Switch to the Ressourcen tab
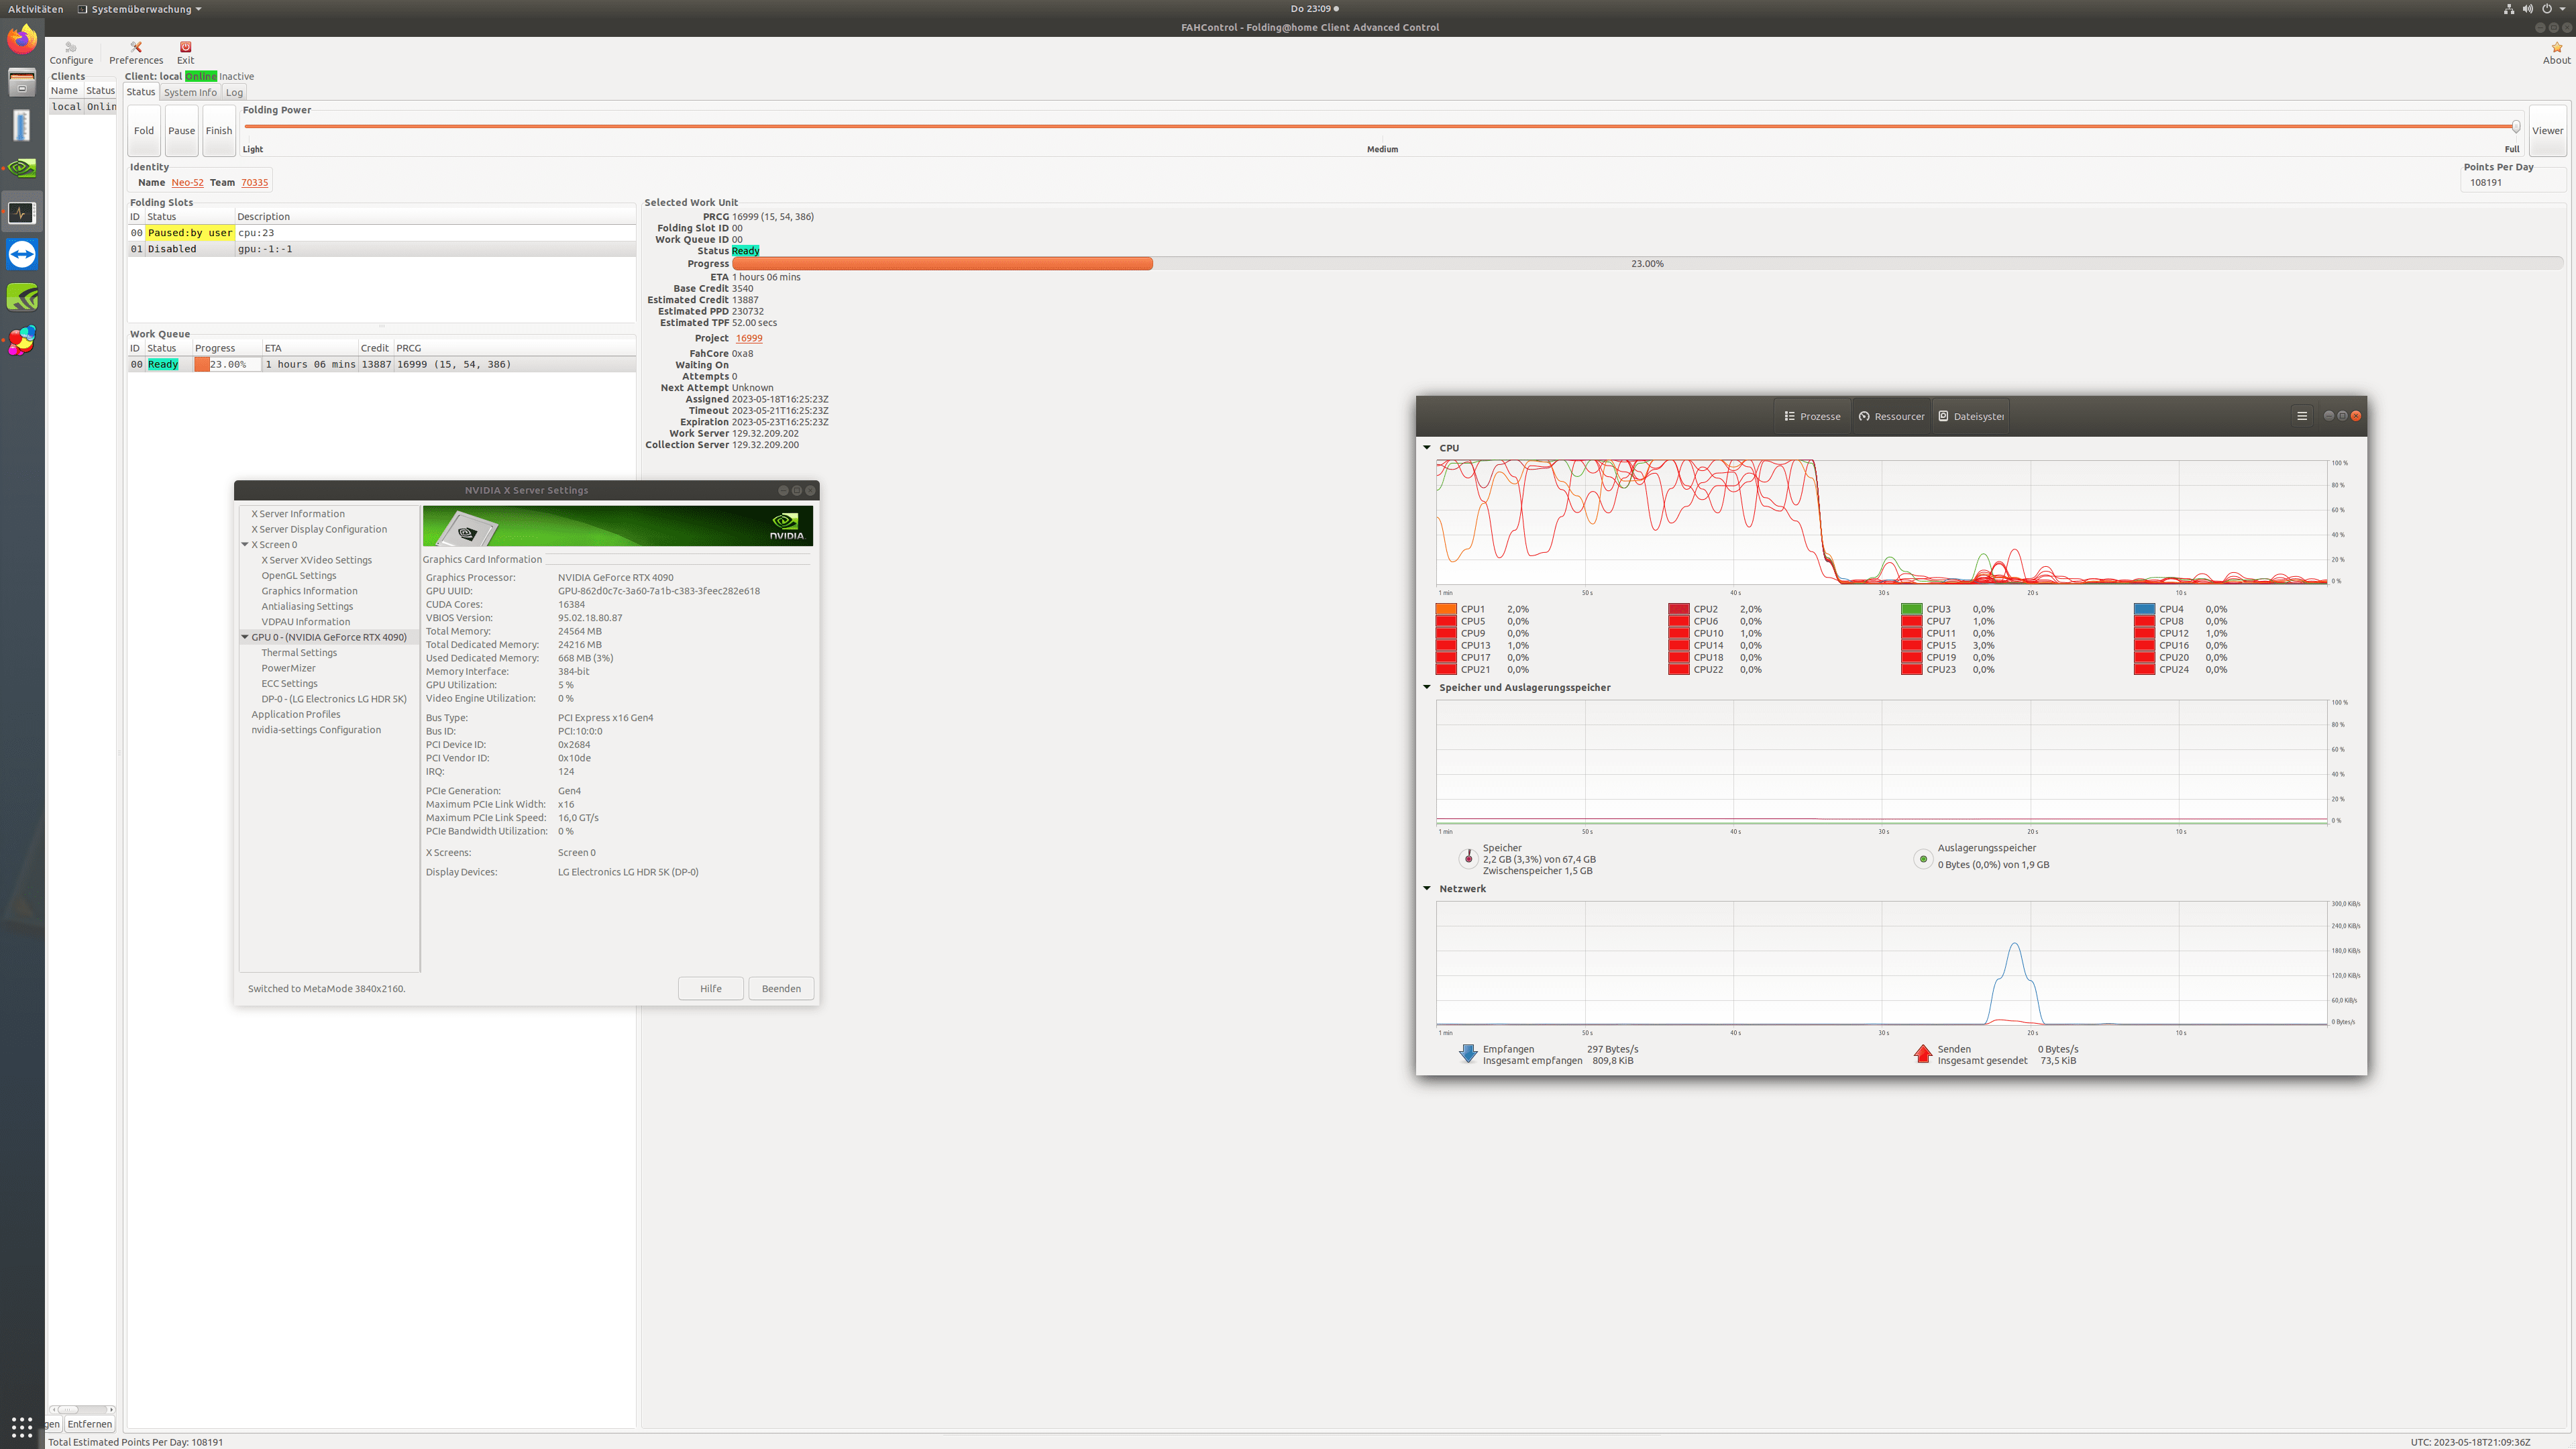2576x1449 pixels. [x=1891, y=416]
